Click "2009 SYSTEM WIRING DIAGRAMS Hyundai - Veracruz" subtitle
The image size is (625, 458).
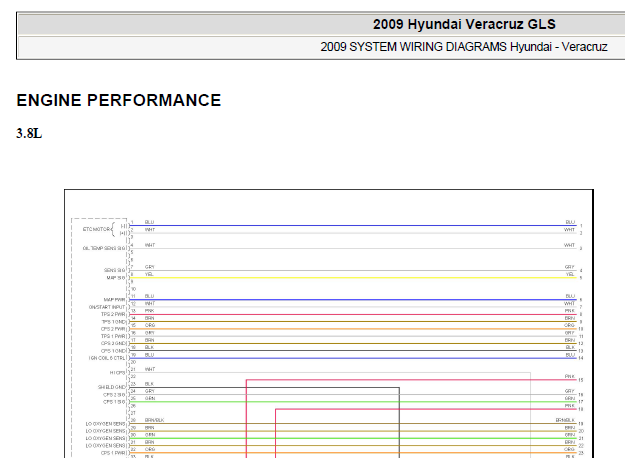click(464, 47)
